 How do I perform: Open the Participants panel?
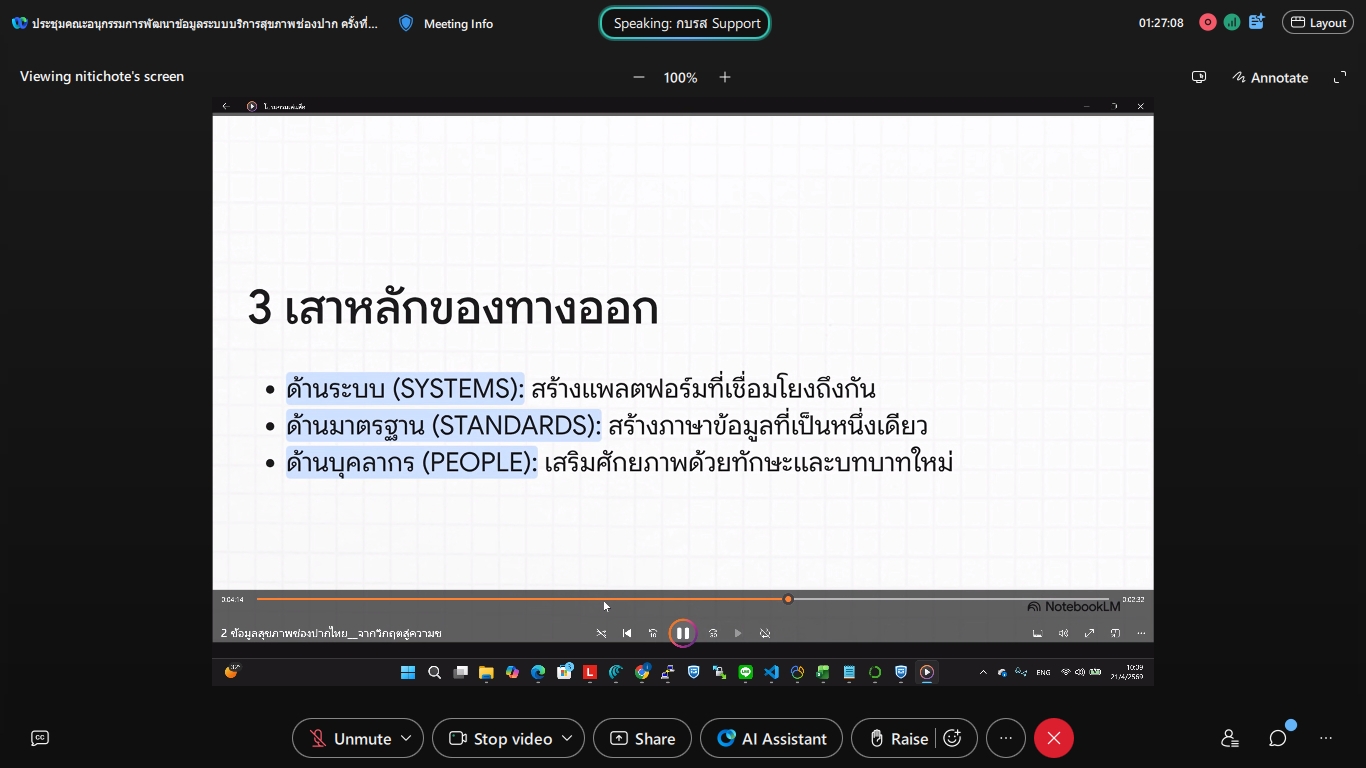(x=1230, y=738)
